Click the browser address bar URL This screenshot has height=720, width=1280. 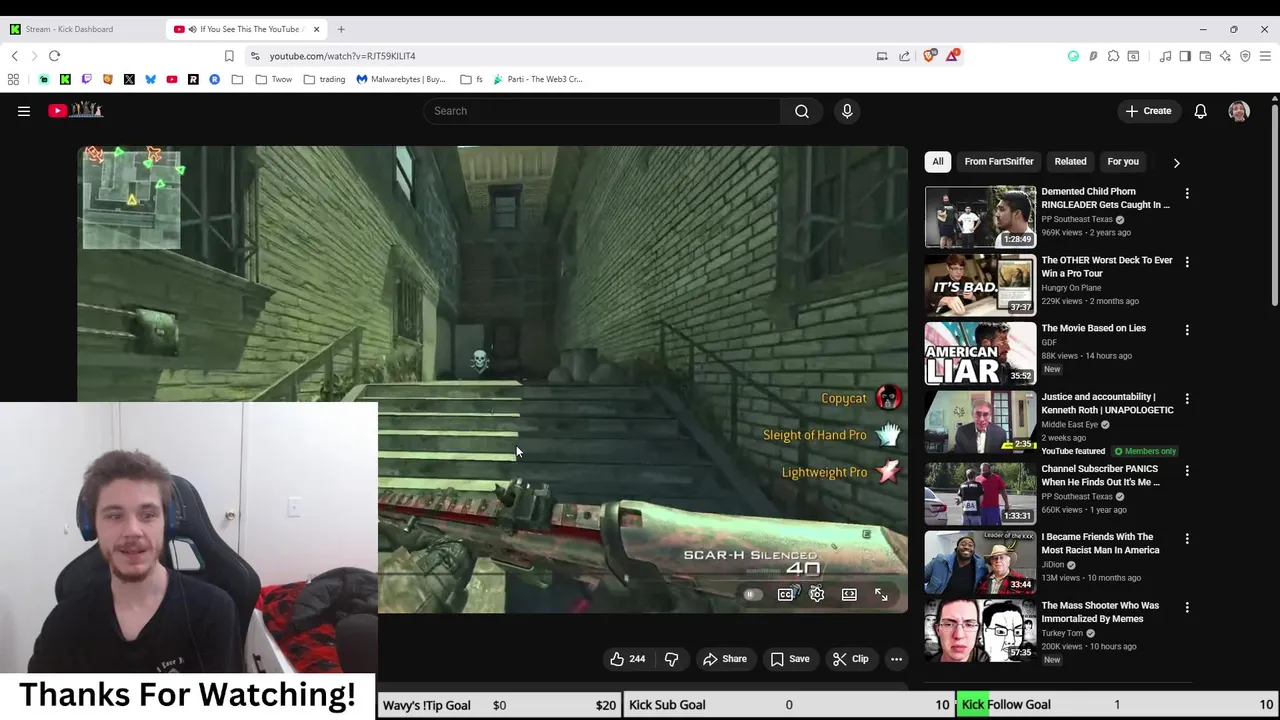342,56
